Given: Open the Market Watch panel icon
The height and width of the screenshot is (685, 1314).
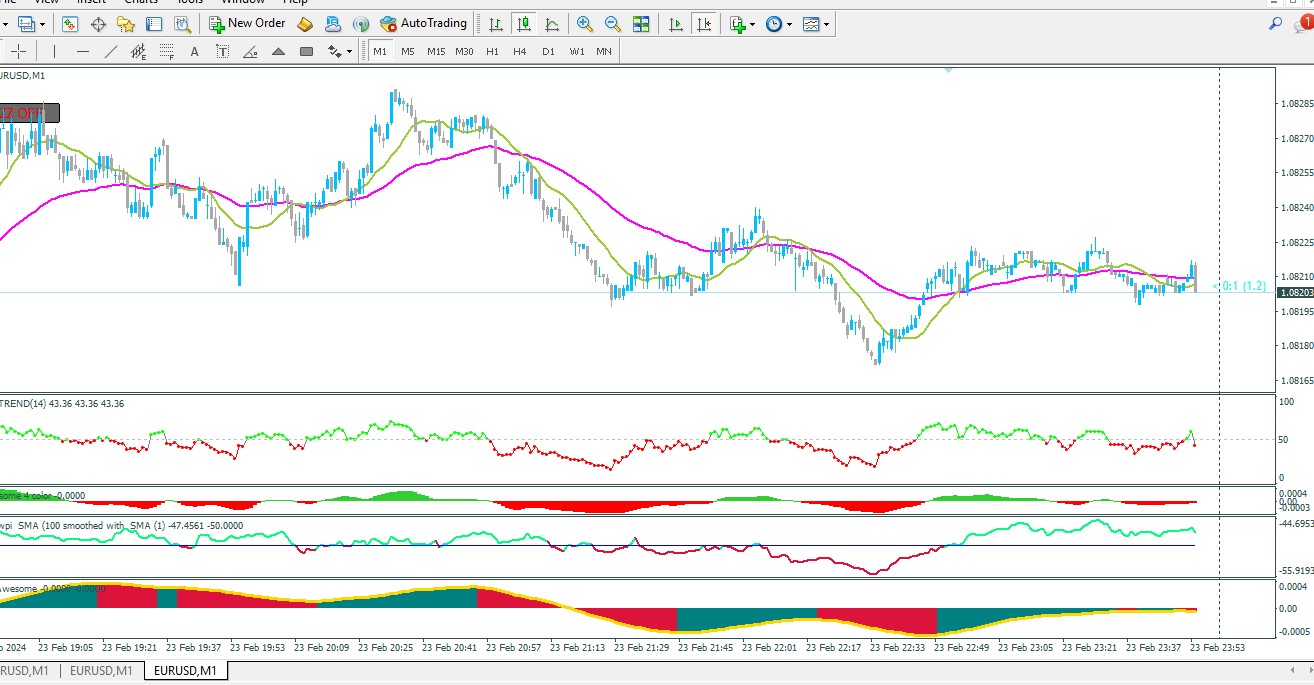Looking at the screenshot, I should click(70, 24).
